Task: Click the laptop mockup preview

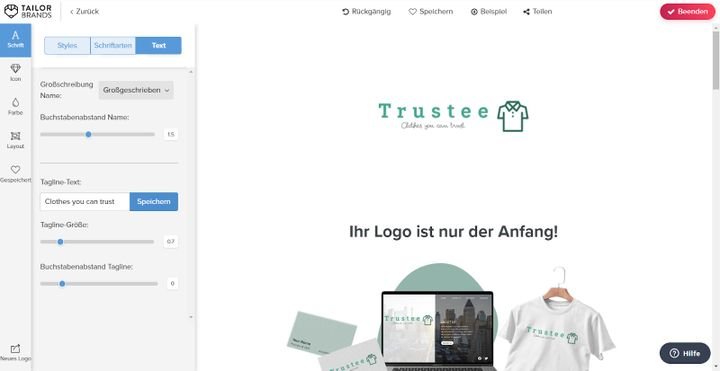Action: pyautogui.click(x=437, y=331)
